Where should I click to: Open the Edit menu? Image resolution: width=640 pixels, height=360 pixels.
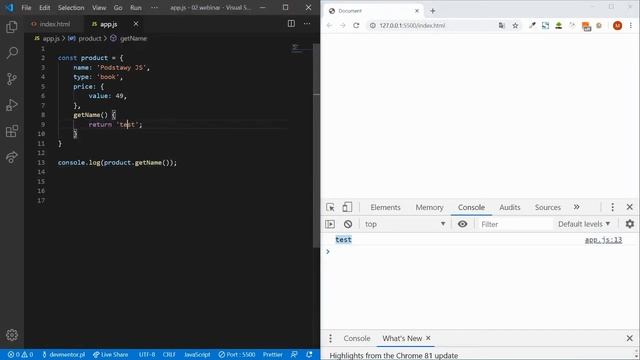click(x=44, y=8)
